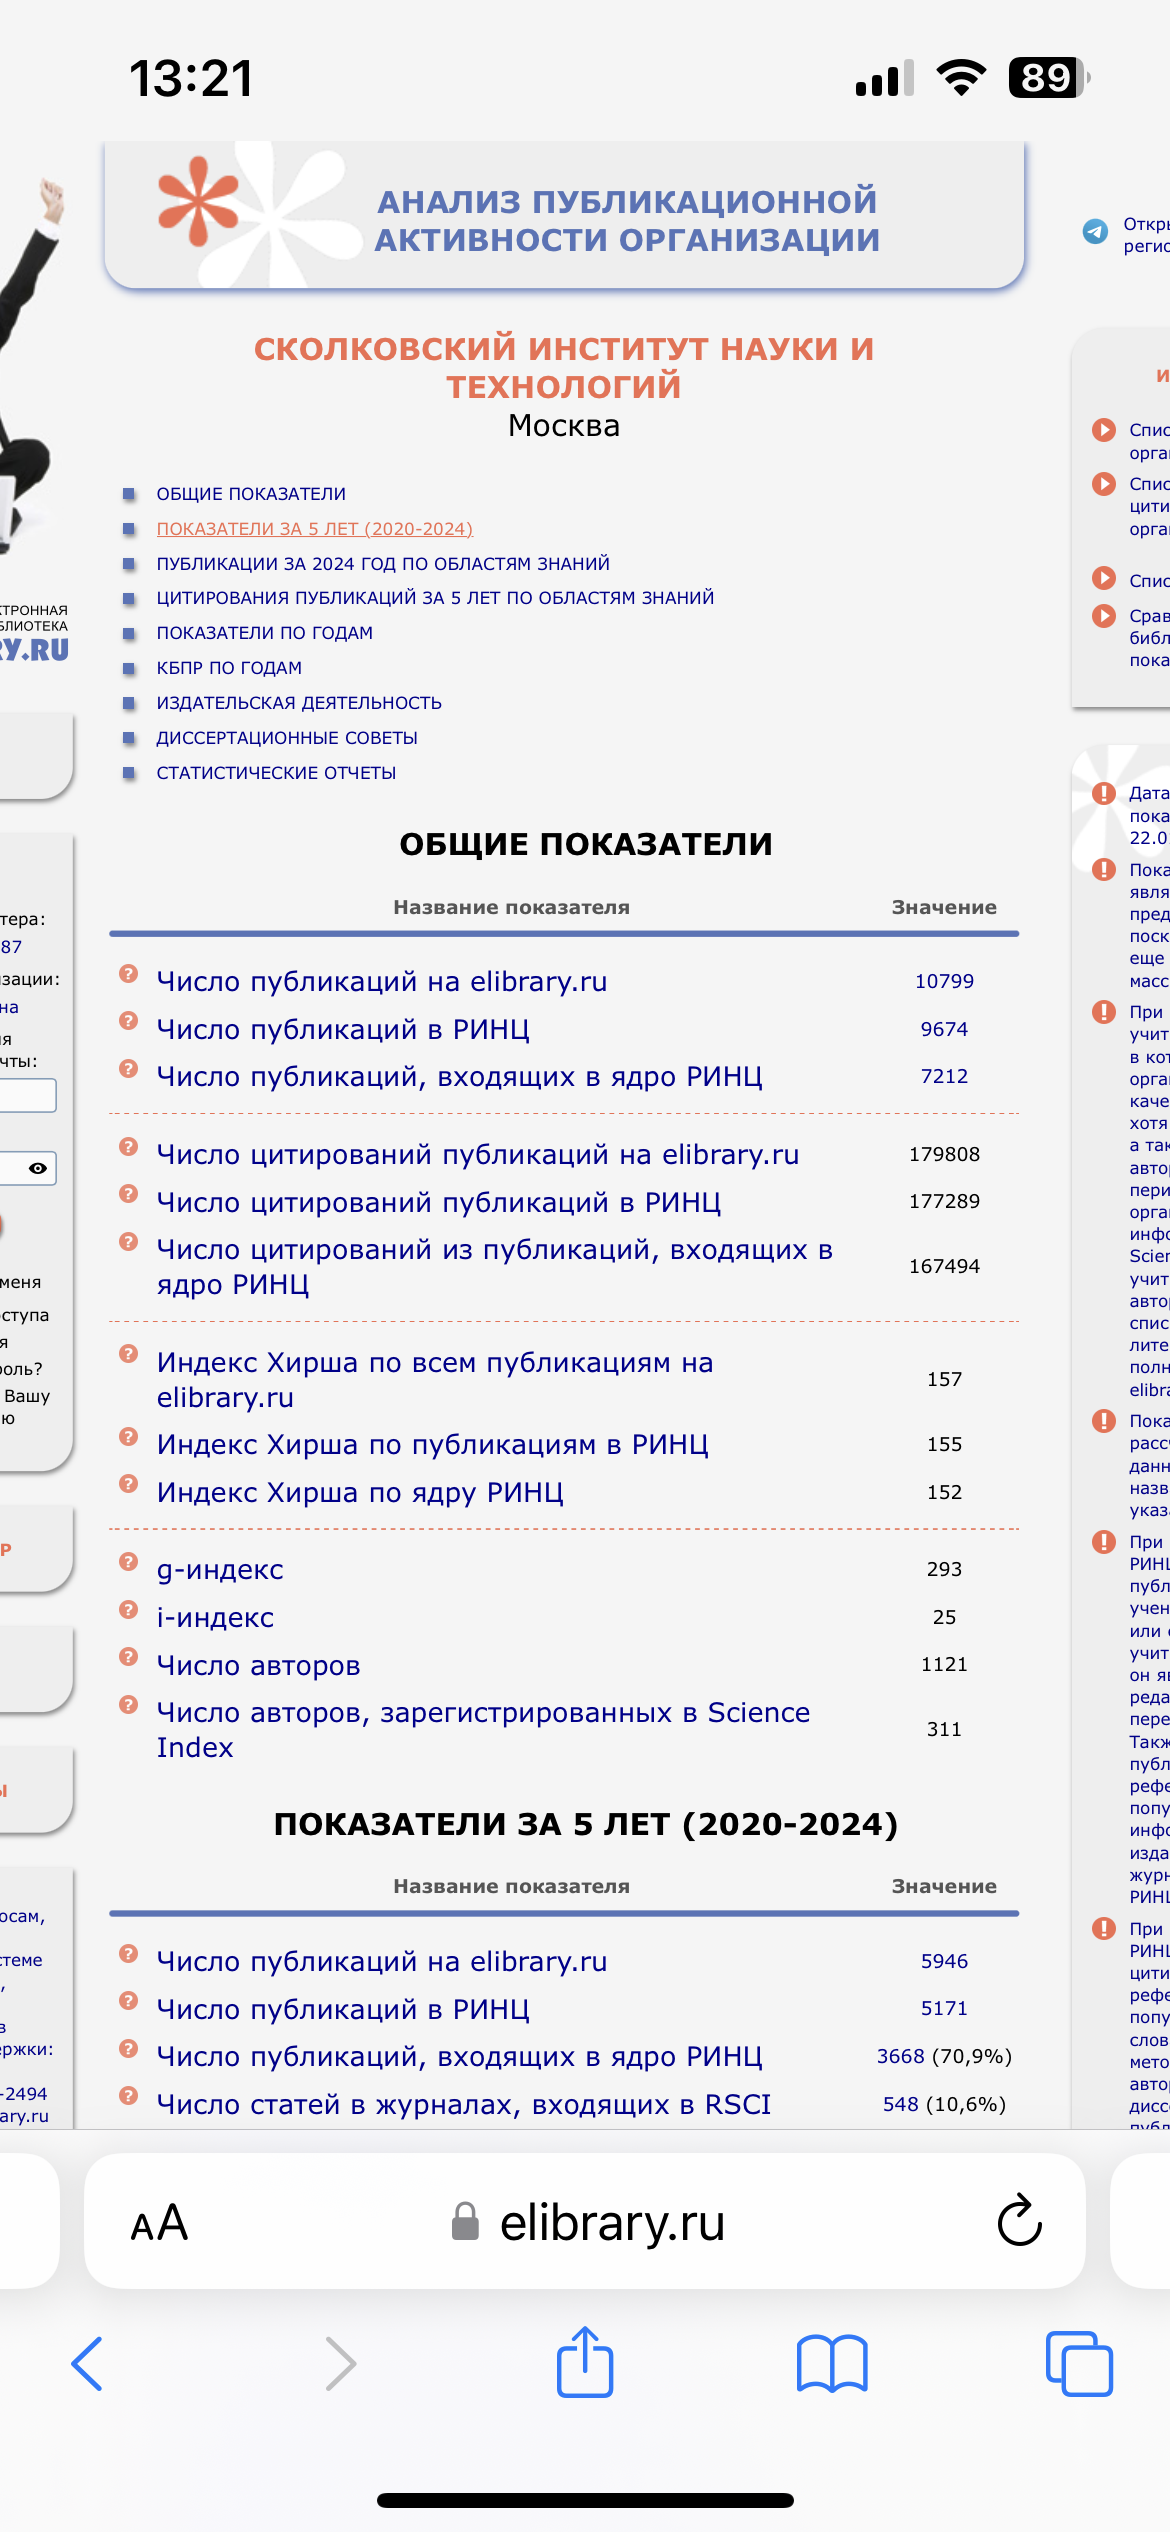1170x2532 pixels.
Task: Tap the Wi-Fi indicator in status bar
Action: [x=961, y=77]
